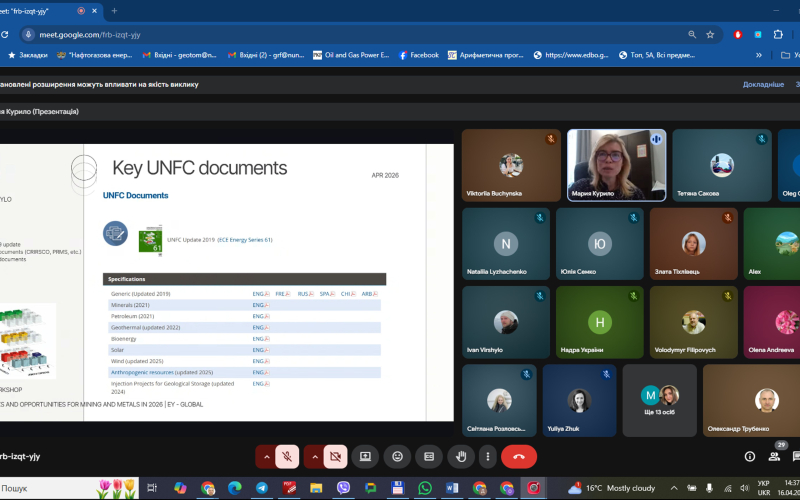
Task: Switch the УКР keyboard language indicator
Action: point(764,488)
